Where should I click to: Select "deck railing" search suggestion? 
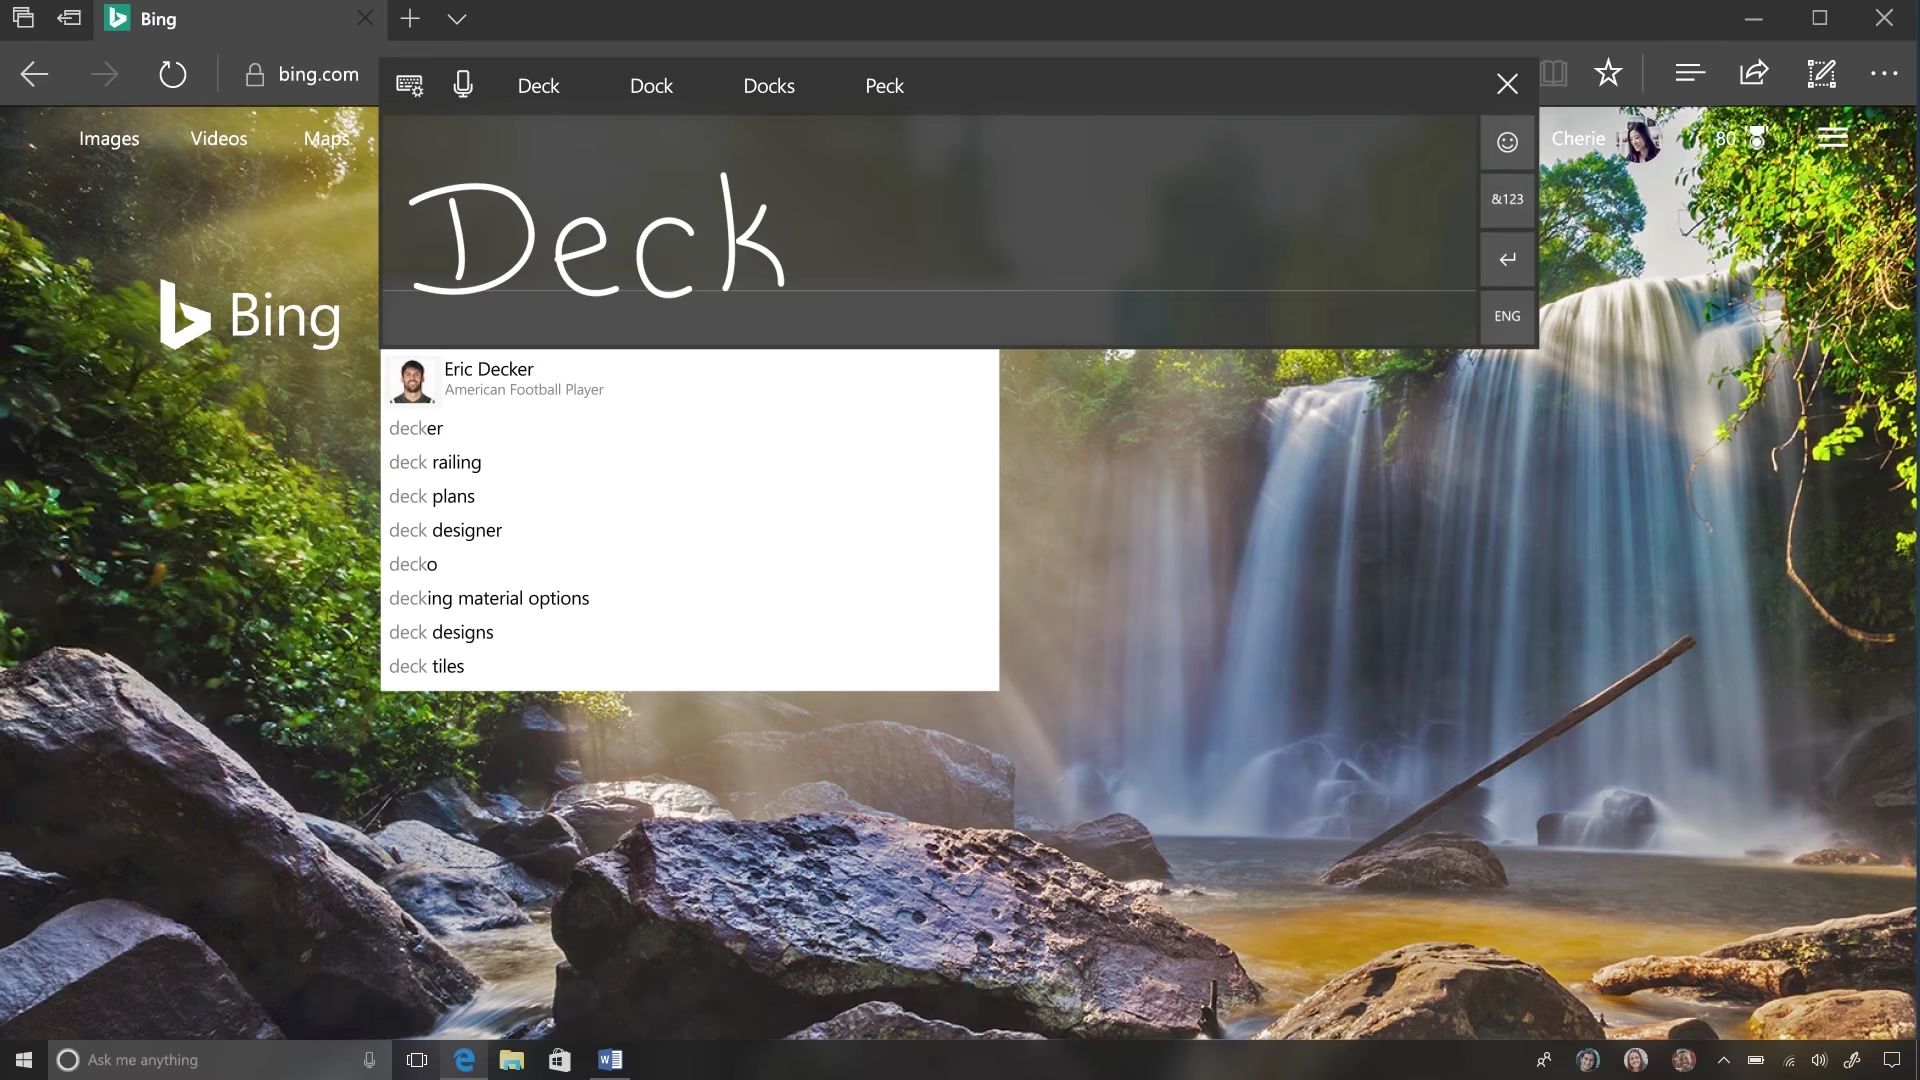pyautogui.click(x=435, y=462)
